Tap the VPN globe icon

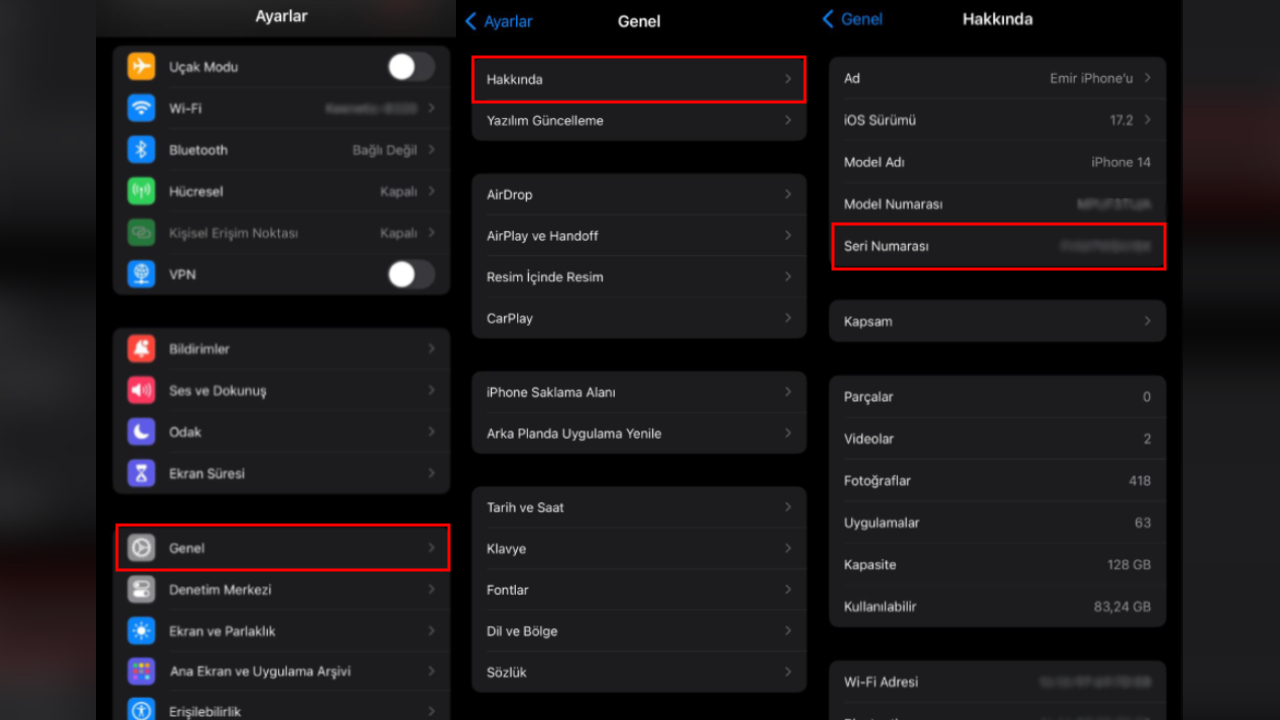point(141,274)
